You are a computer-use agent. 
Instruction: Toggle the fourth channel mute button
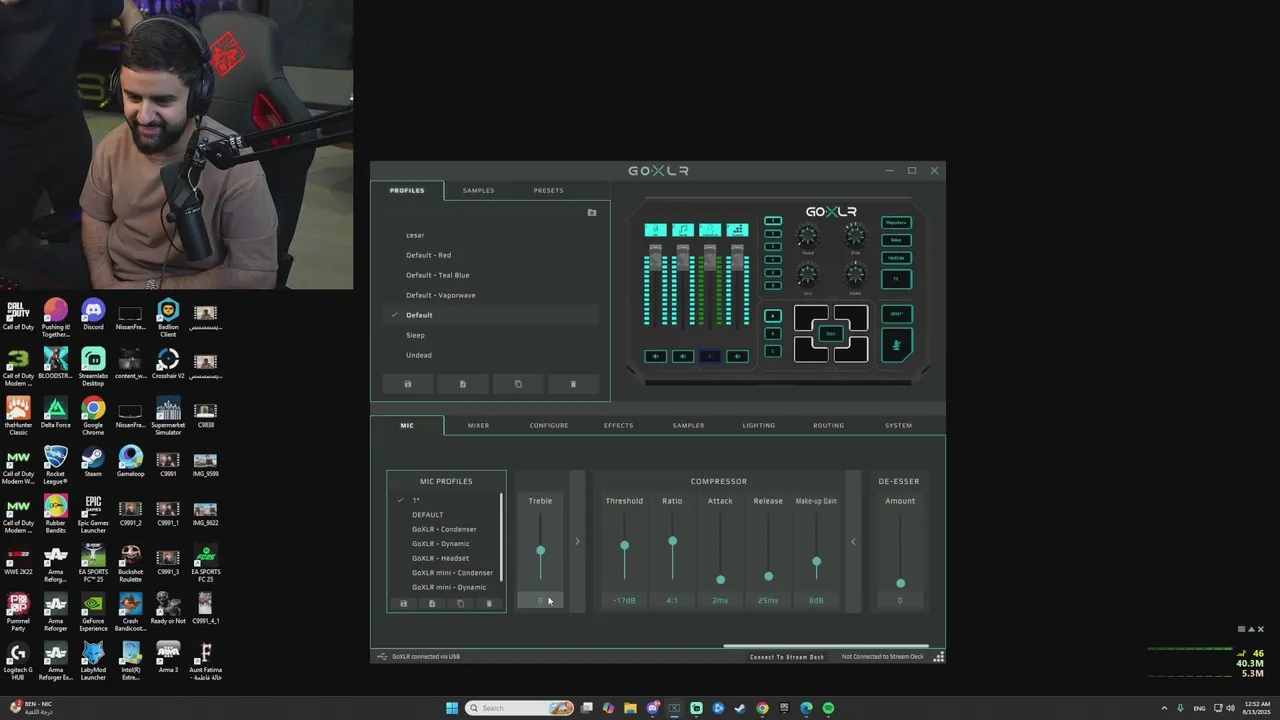[x=737, y=356]
